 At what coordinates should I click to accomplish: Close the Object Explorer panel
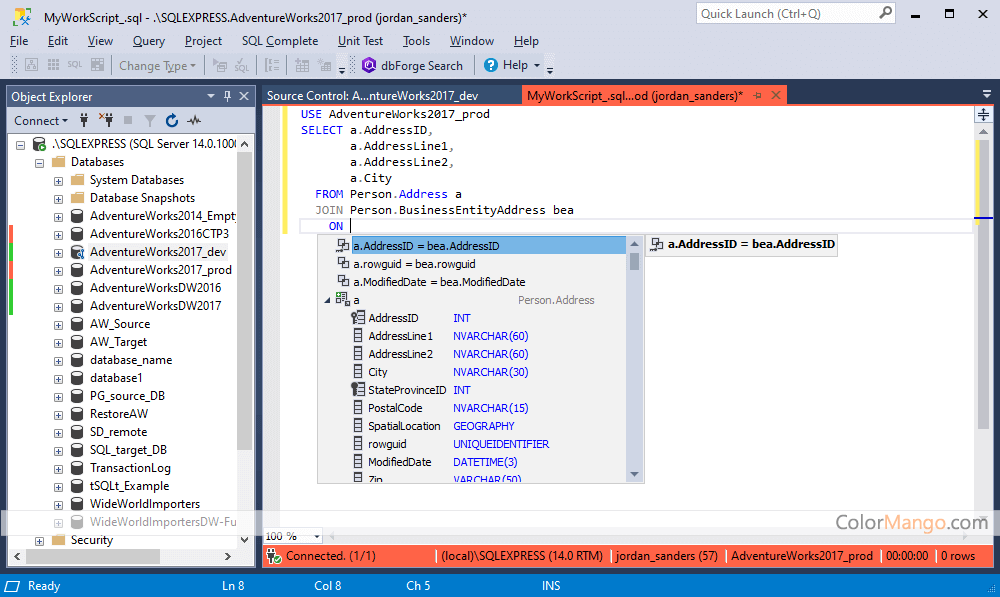coord(244,96)
